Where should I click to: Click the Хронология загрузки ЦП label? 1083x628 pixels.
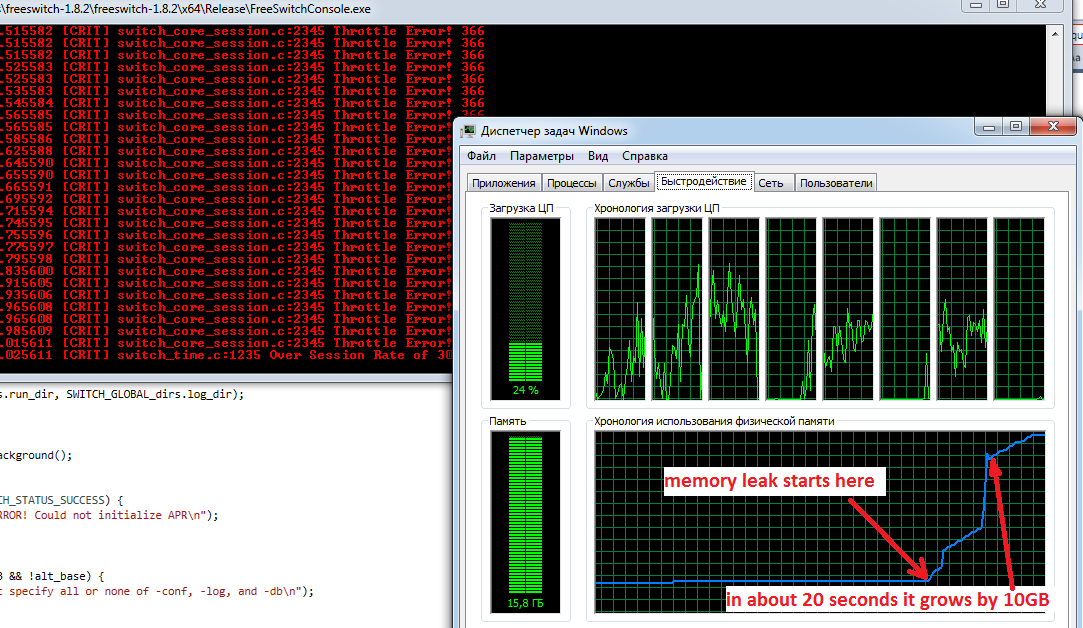(x=657, y=208)
